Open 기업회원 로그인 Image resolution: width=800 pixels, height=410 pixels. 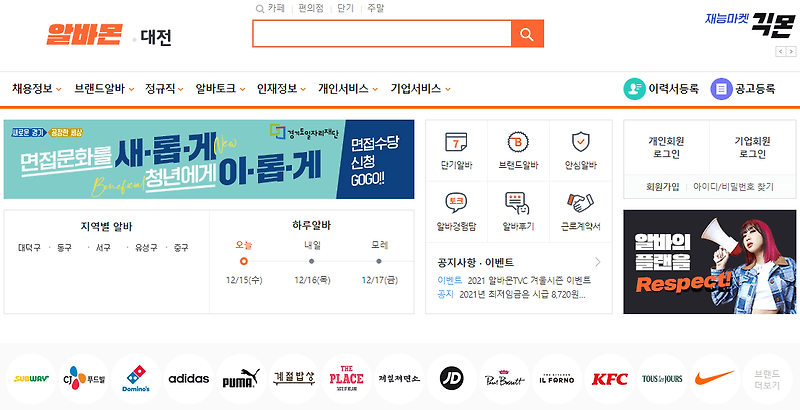[753, 147]
